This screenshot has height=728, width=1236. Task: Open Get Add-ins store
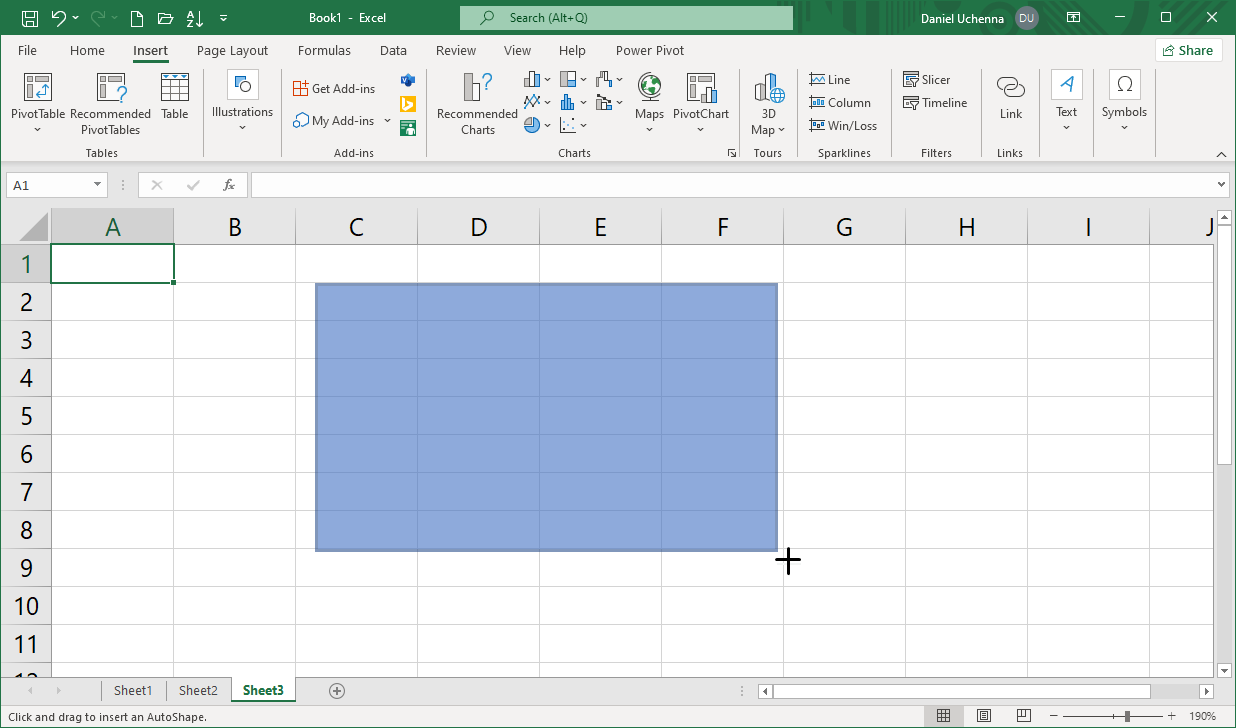[x=334, y=89]
